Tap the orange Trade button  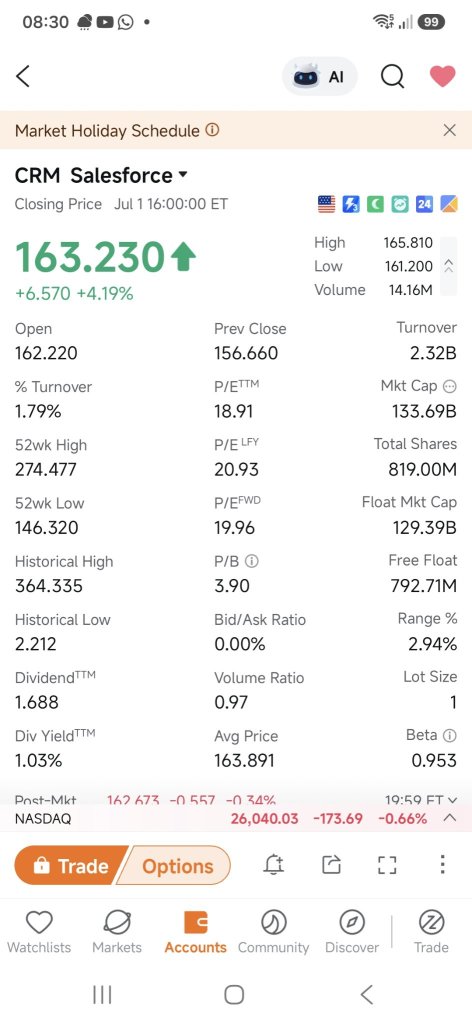pos(70,865)
